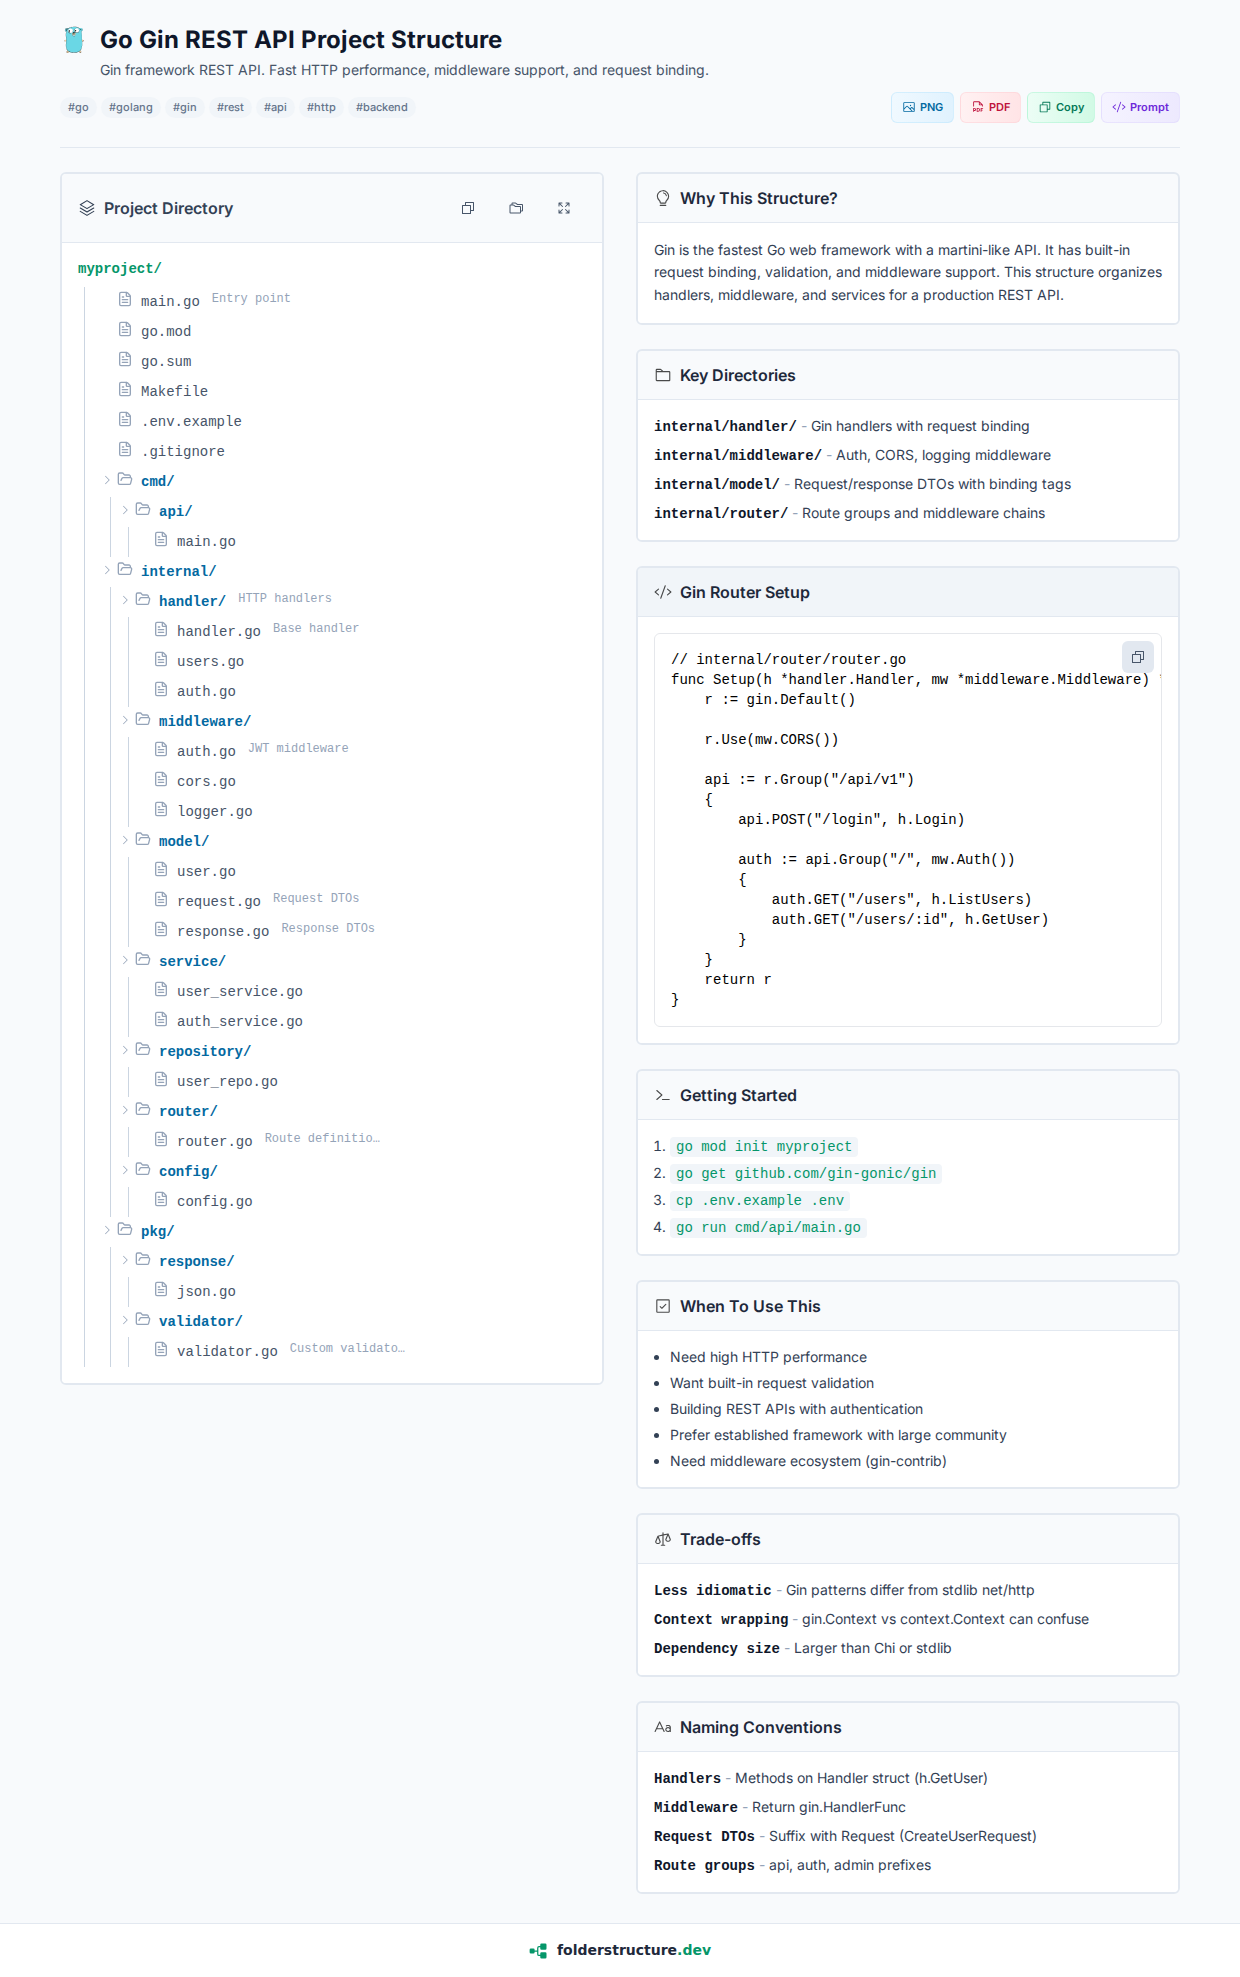1240x1977 pixels.
Task: Click the folderstructure.dev logo icon in footer
Action: (538, 1950)
